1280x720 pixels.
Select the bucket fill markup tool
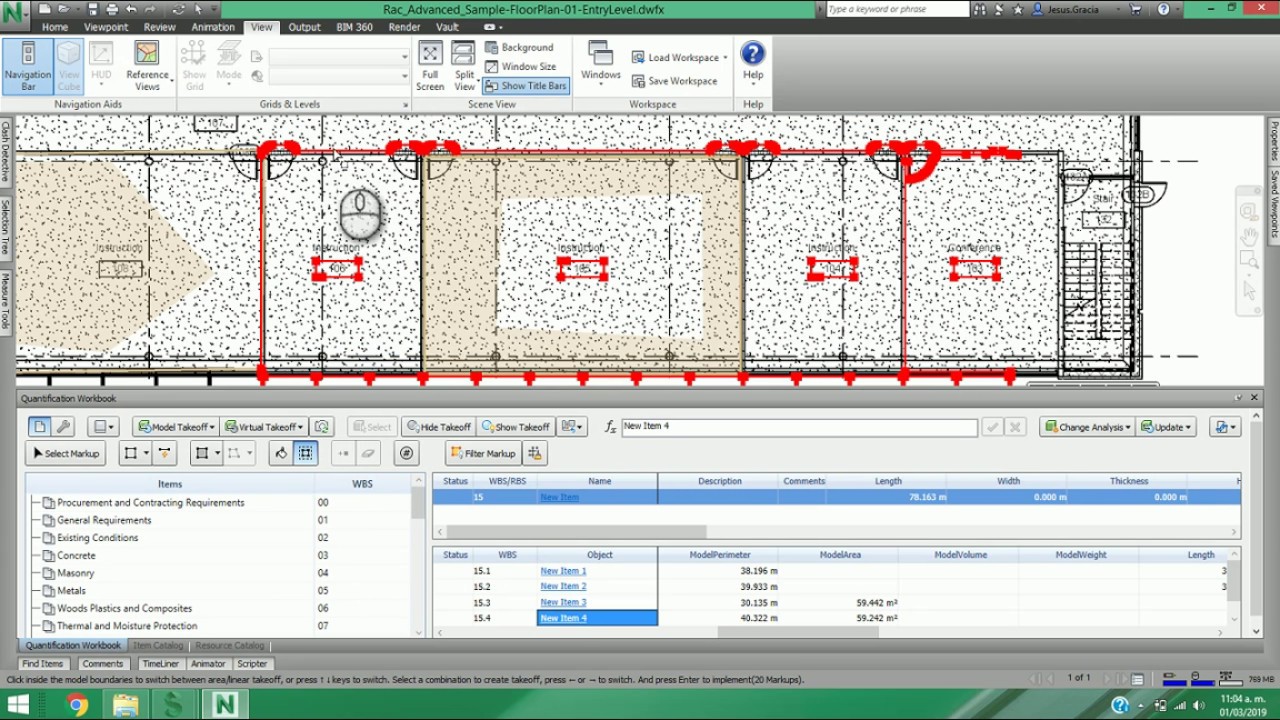[x=281, y=453]
